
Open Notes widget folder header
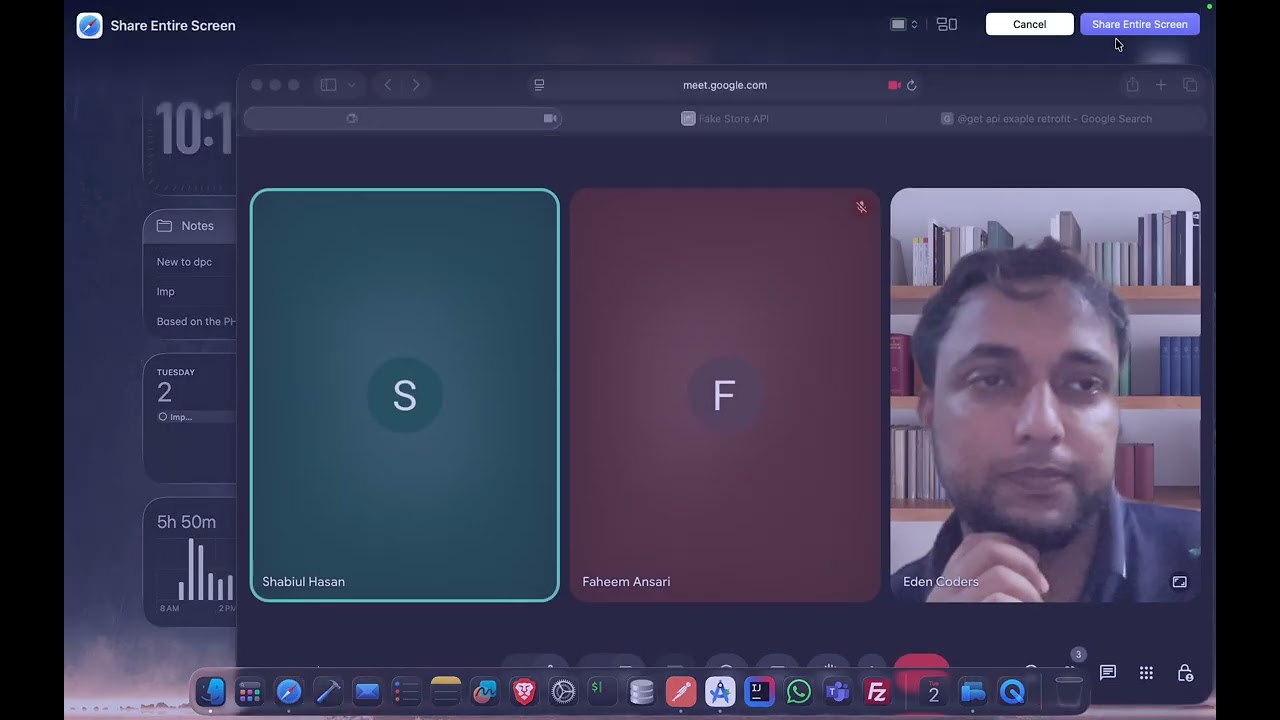click(x=190, y=226)
